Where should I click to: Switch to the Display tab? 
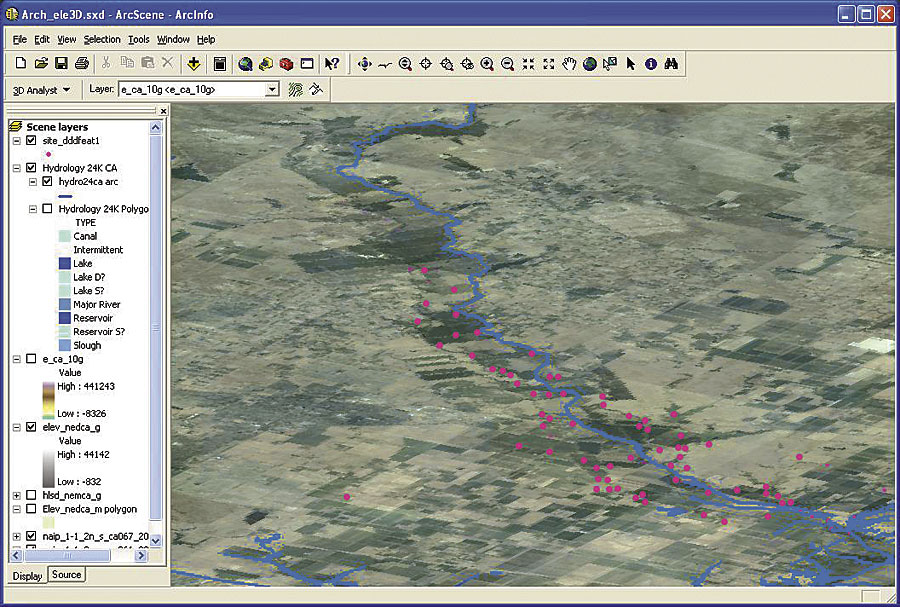click(27, 576)
